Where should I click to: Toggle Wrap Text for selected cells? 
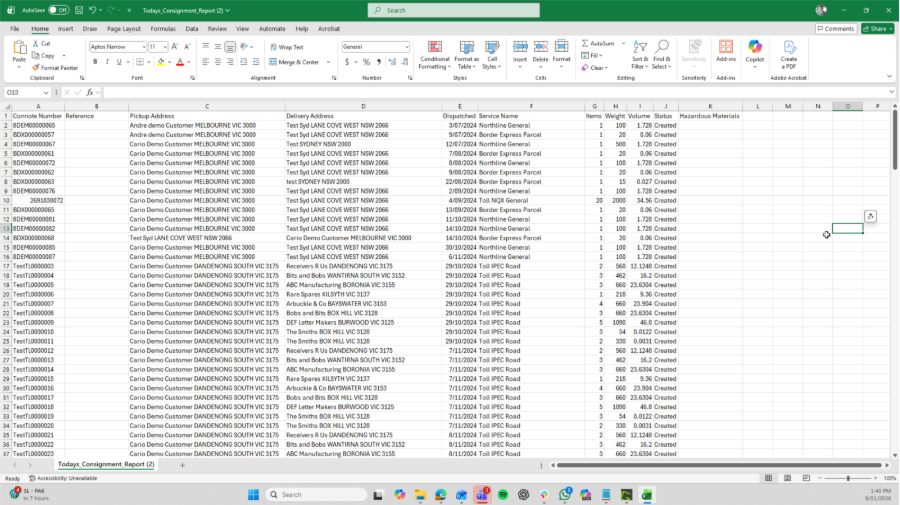point(287,47)
